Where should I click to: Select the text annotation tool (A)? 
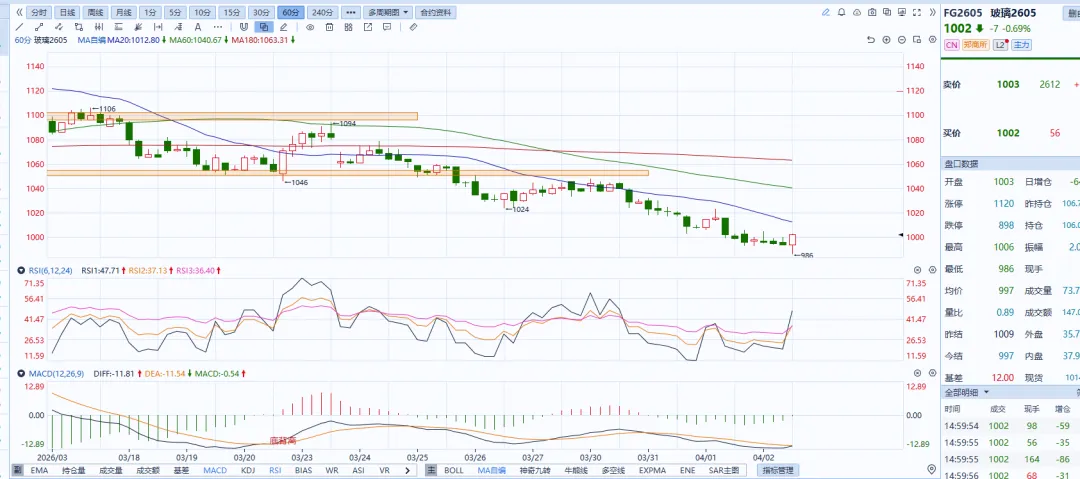point(198,27)
